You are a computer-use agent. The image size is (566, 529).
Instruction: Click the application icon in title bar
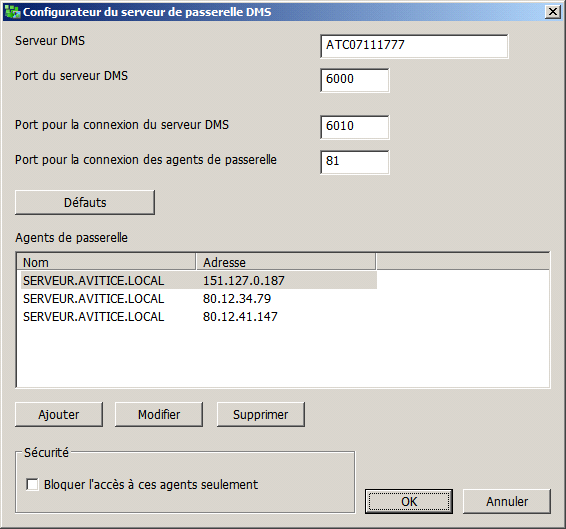pyautogui.click(x=12, y=12)
